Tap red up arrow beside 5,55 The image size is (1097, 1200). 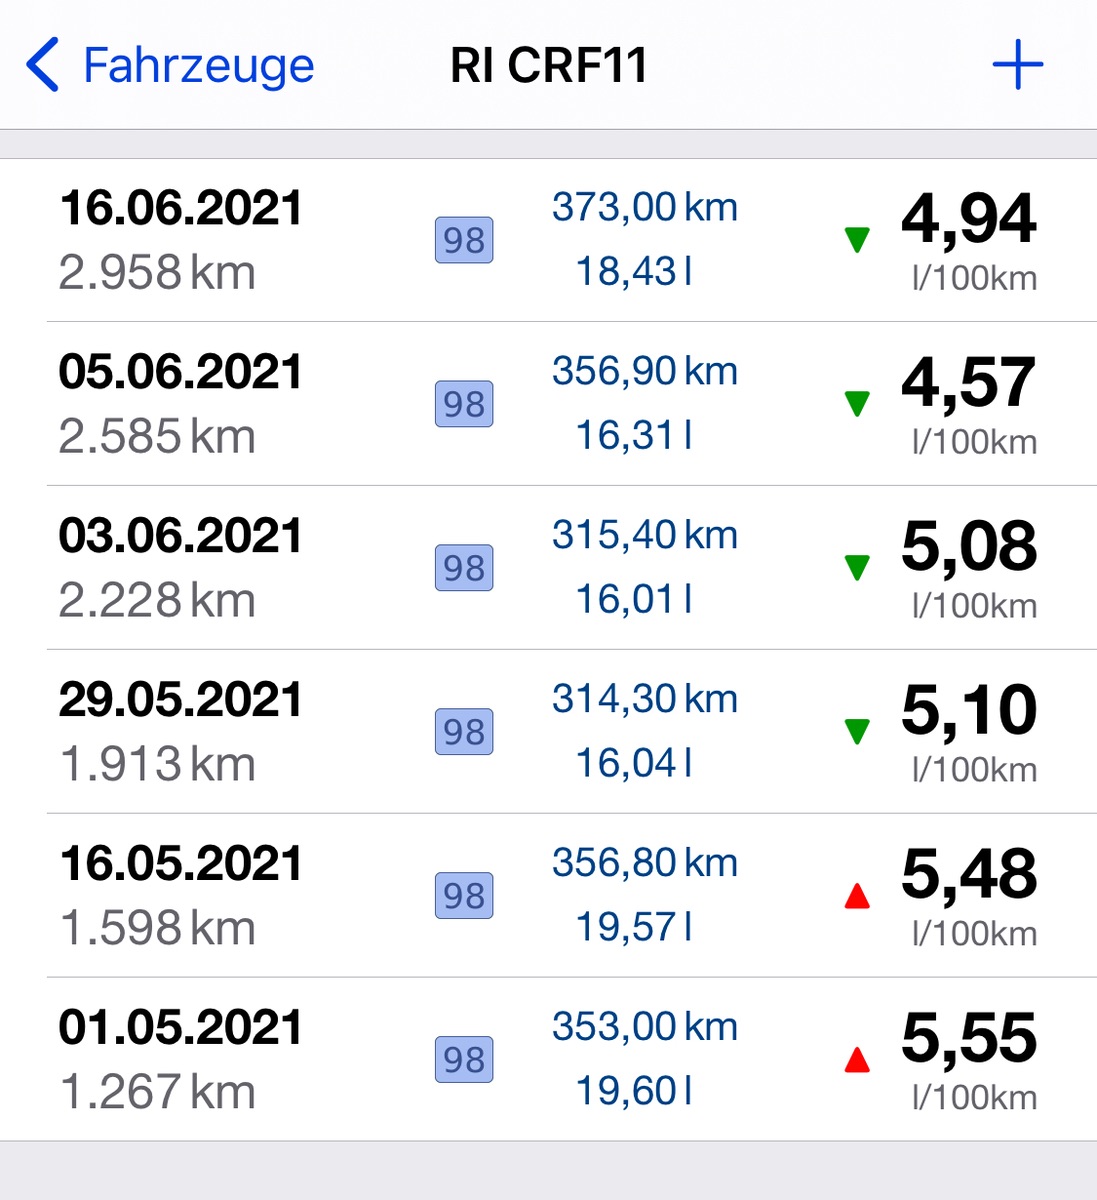857,1060
